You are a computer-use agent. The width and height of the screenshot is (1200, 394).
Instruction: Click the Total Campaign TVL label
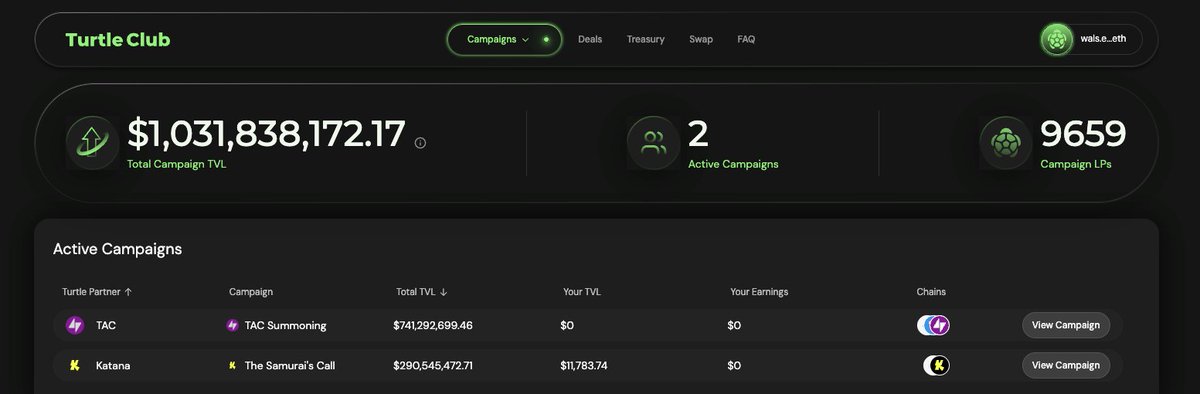177,163
